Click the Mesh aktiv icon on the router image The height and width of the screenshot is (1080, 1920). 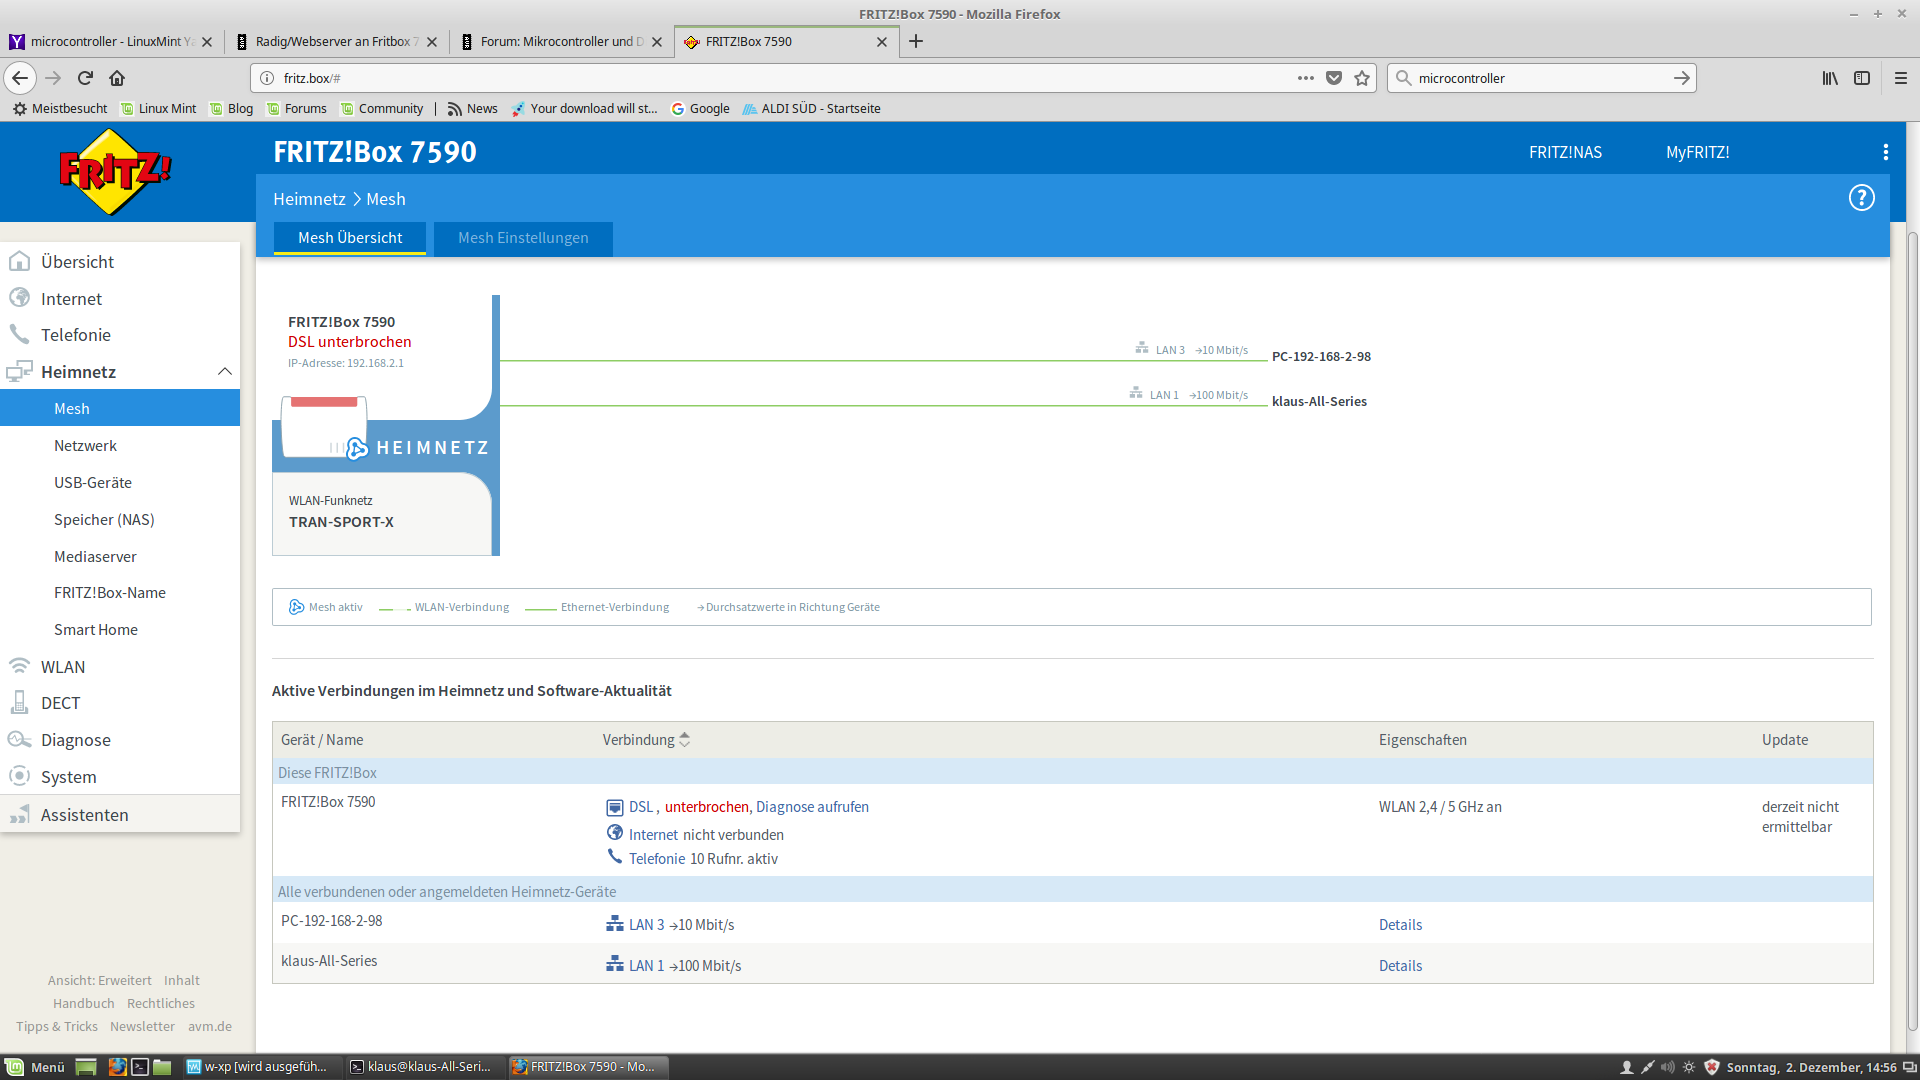click(357, 449)
